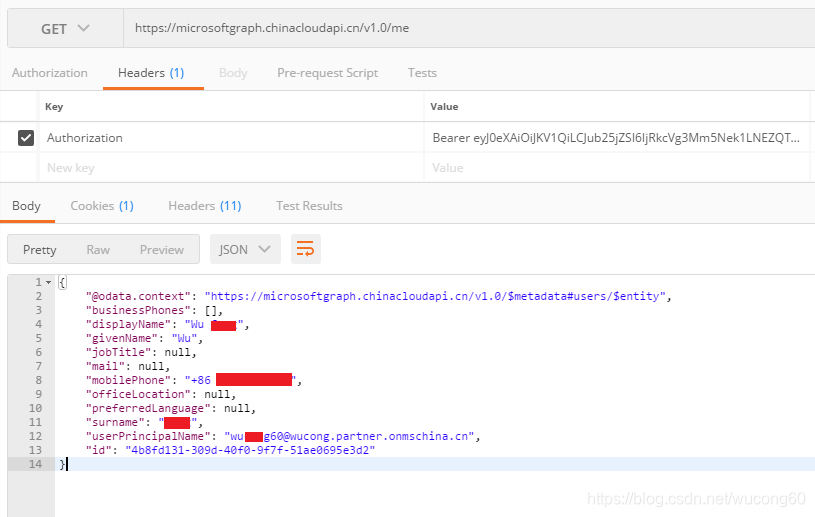Click the Key column header

54,107
